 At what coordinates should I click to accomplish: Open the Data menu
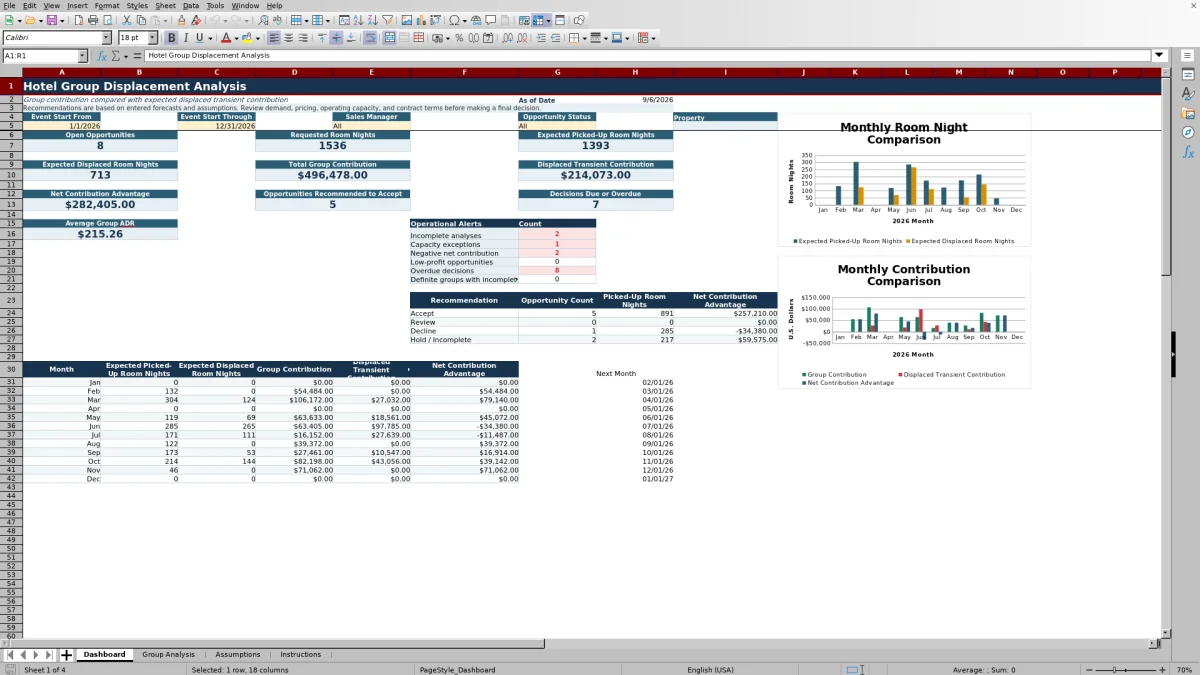click(191, 6)
